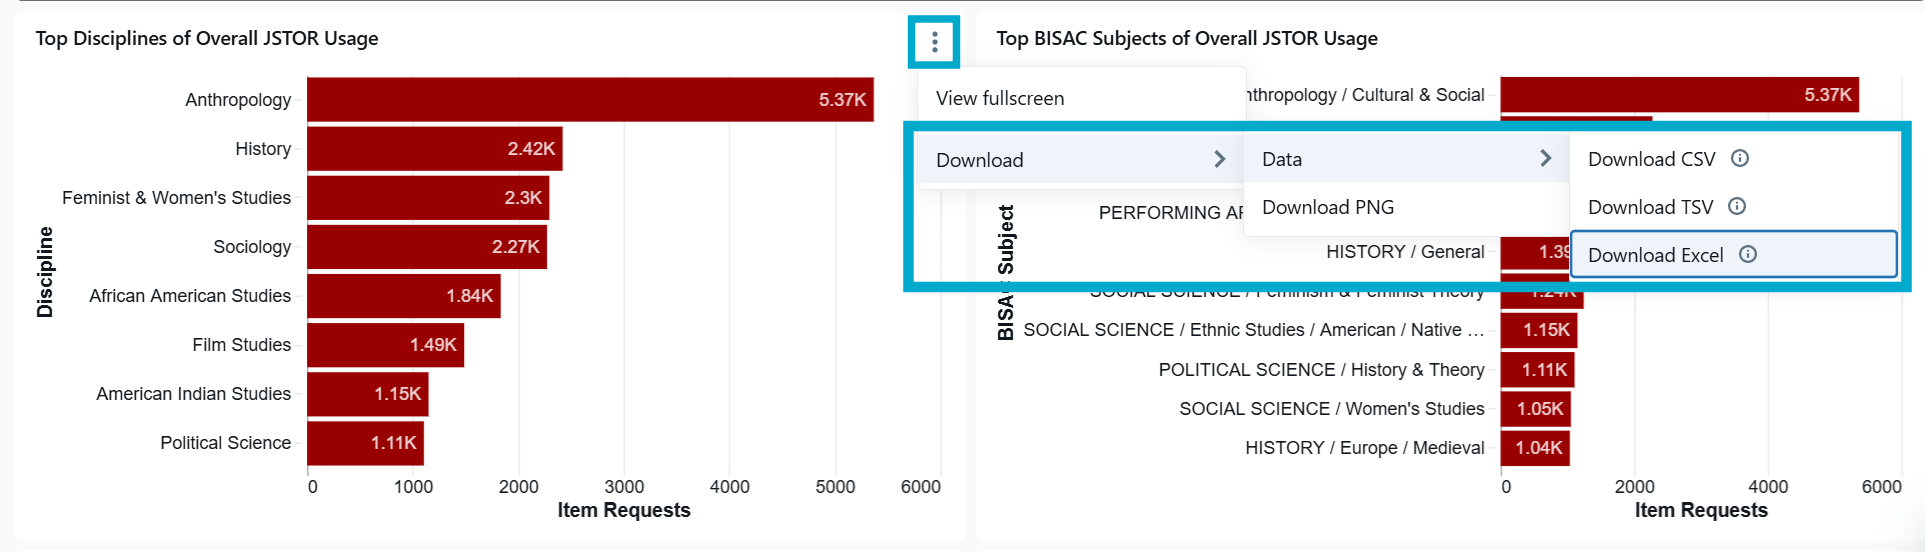1925x552 pixels.
Task: Click the Political Science 1.11K bar
Action: pyautogui.click(x=365, y=442)
